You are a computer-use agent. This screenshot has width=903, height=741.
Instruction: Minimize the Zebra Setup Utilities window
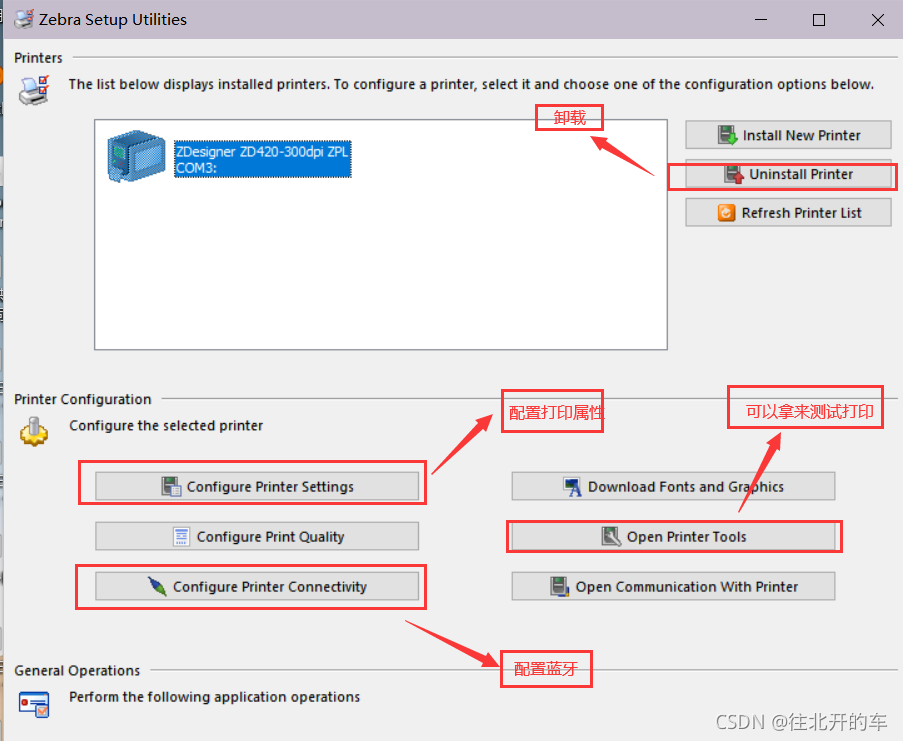(761, 20)
